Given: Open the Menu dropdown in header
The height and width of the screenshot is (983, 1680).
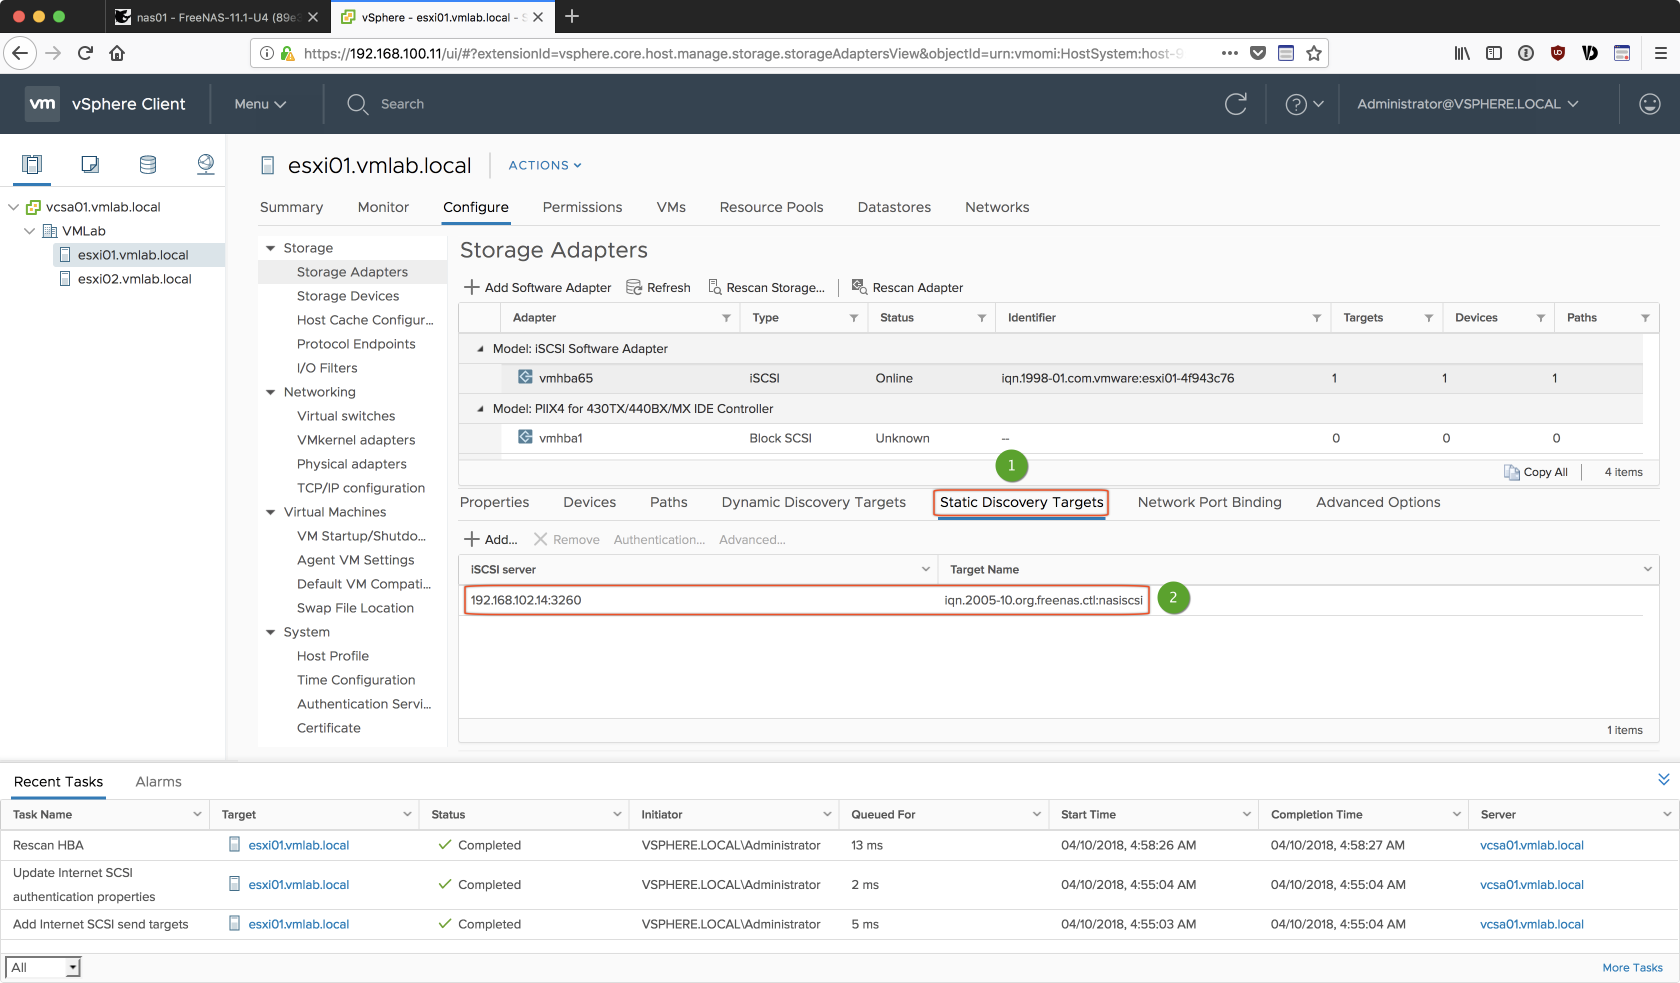Looking at the screenshot, I should (x=260, y=104).
